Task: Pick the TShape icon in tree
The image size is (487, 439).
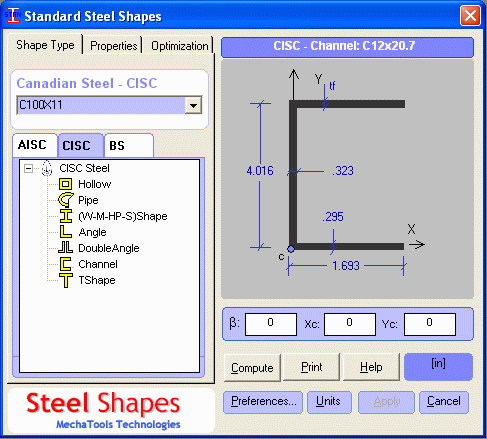Action: 66,280
